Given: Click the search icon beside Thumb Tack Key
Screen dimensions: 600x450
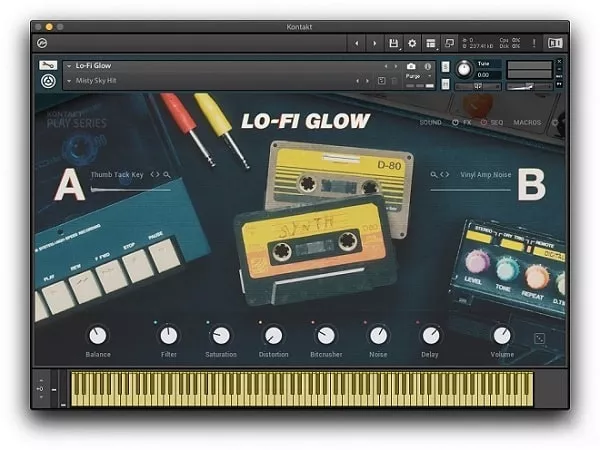Looking at the screenshot, I should coord(167,175).
